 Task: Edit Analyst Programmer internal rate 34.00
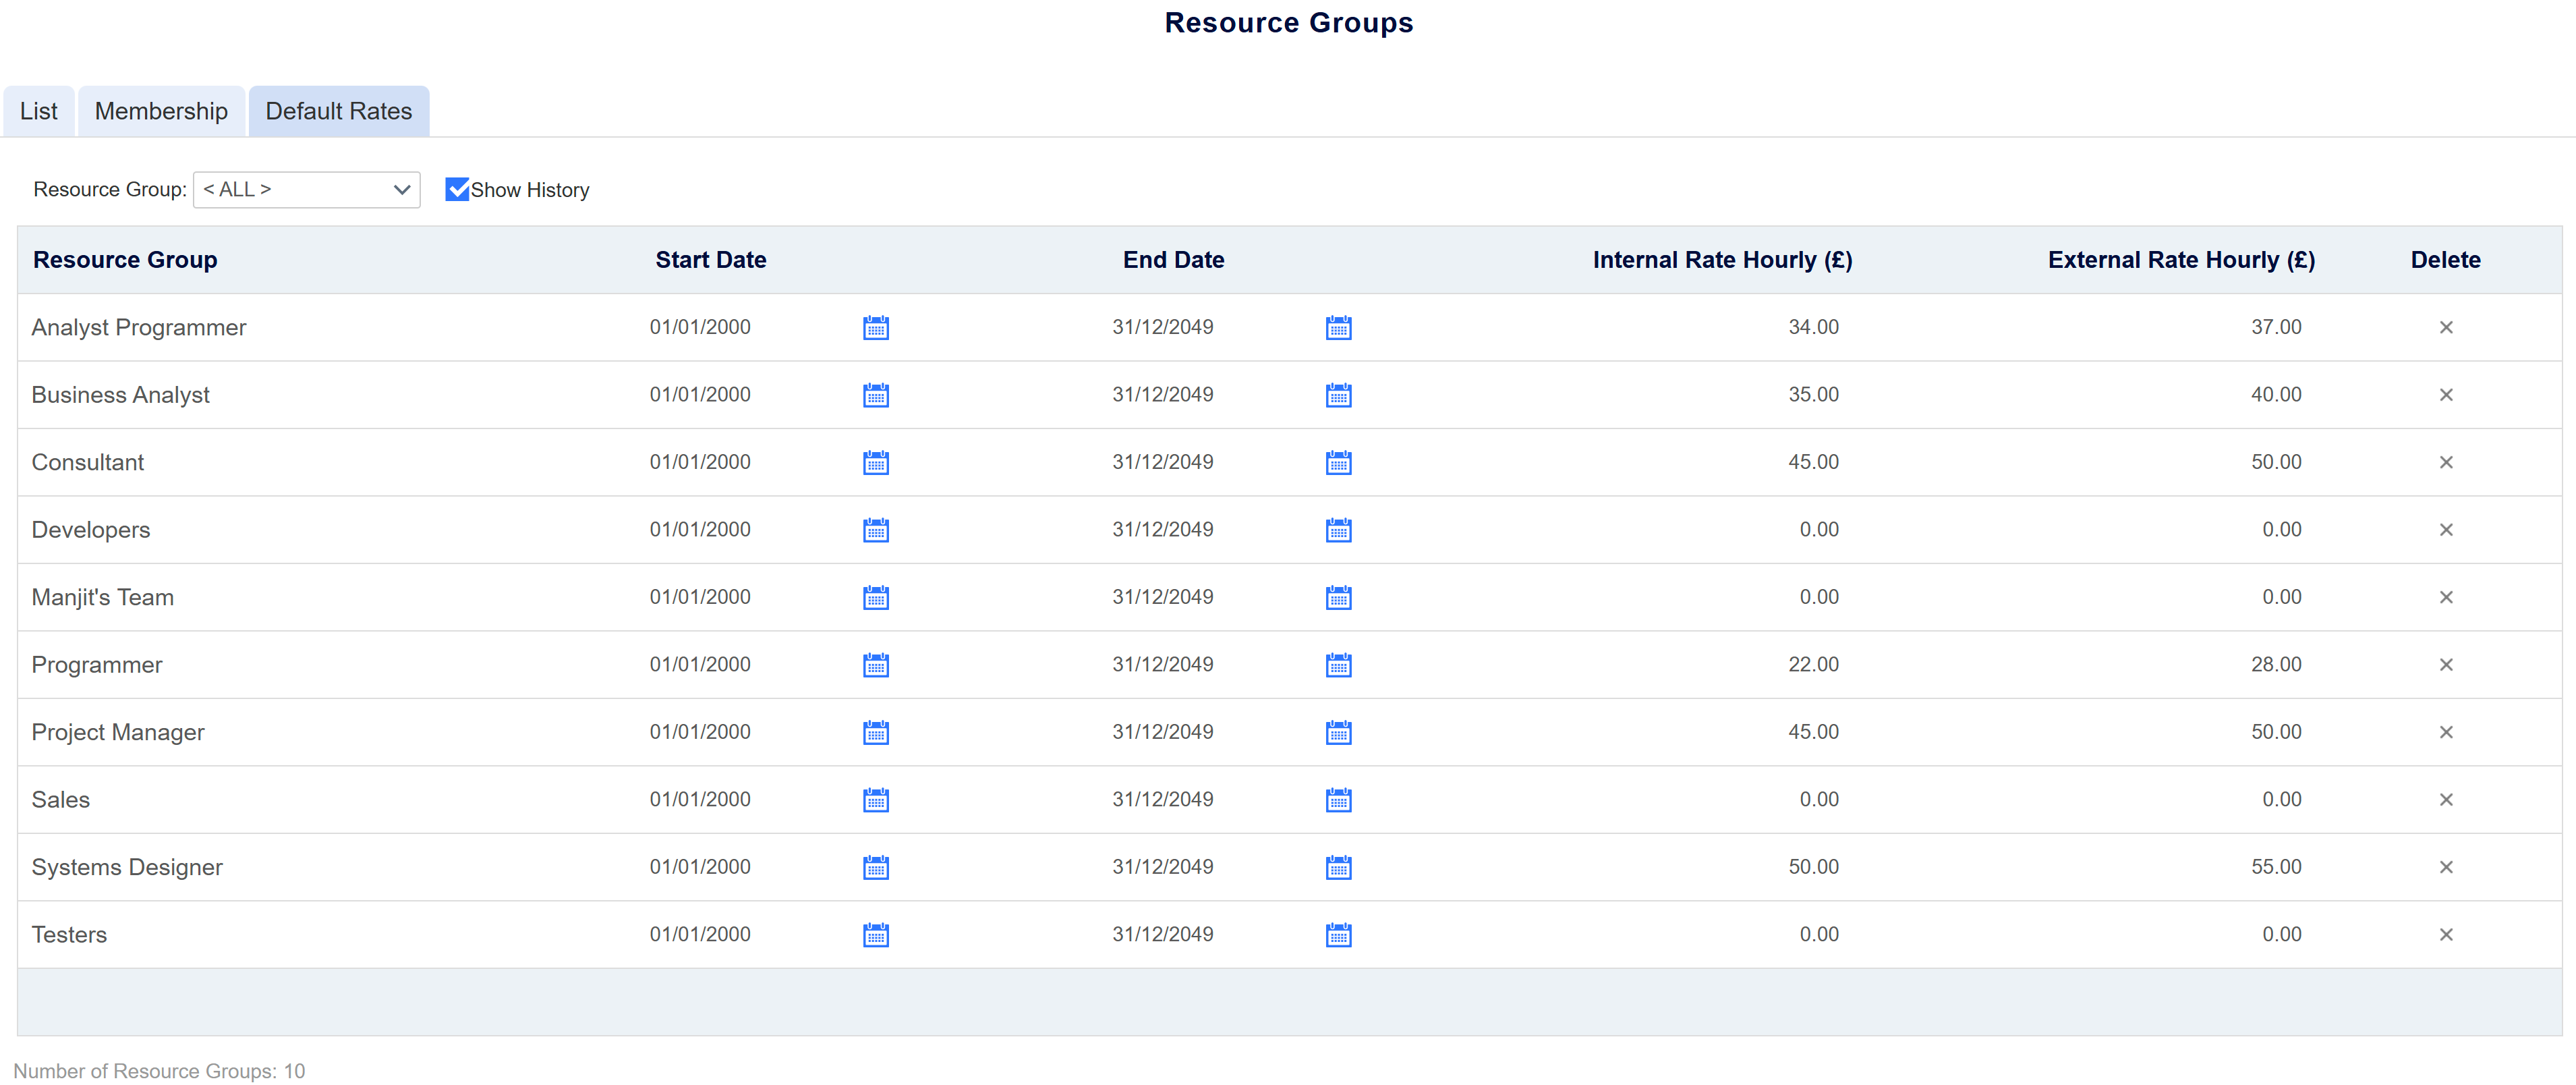tap(1812, 327)
